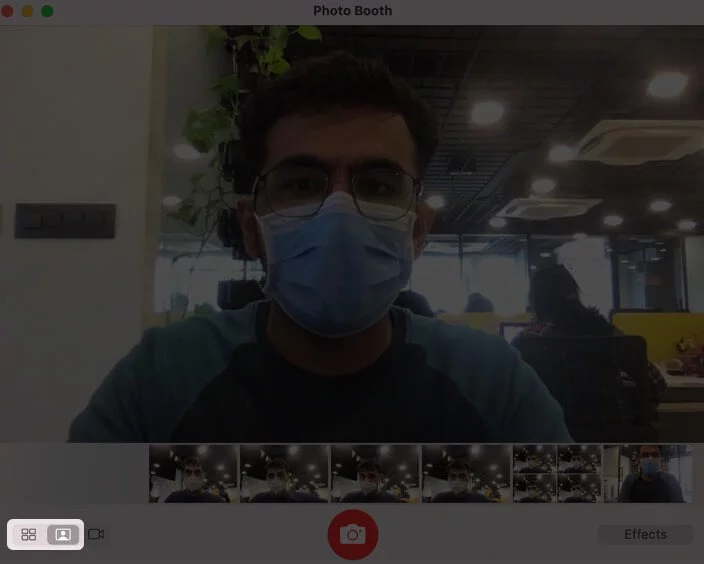Screen dimensions: 704x564
Task: Close the Photo Booth window
Action: pyautogui.click(x=7, y=11)
